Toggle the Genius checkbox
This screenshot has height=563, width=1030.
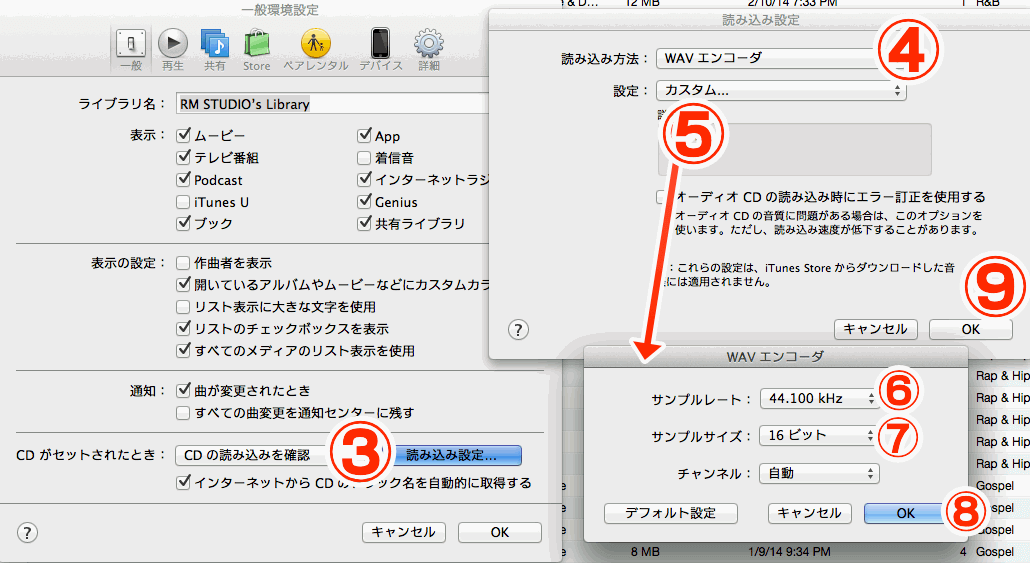click(364, 203)
